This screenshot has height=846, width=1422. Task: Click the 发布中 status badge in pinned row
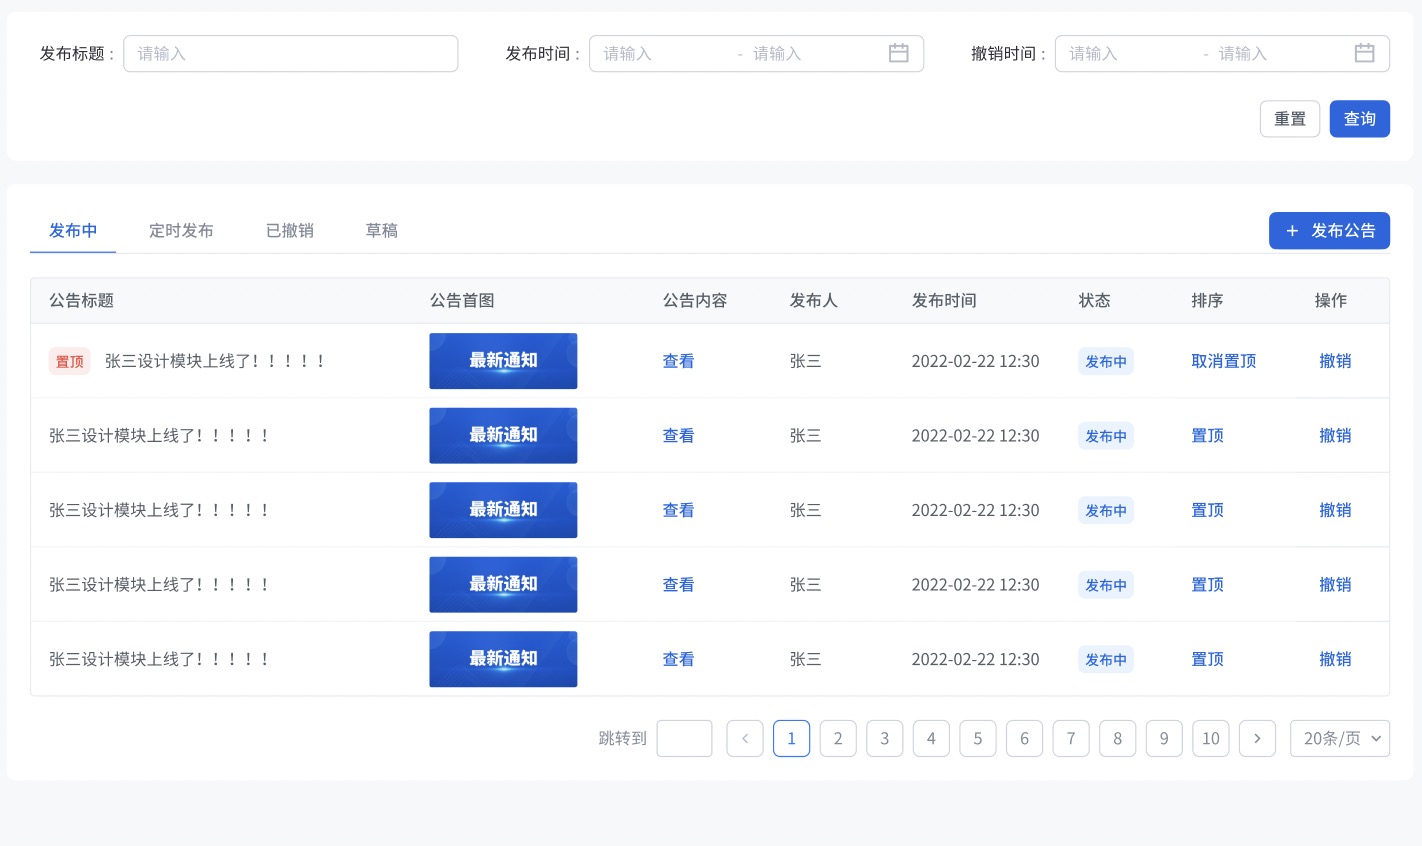(x=1106, y=361)
